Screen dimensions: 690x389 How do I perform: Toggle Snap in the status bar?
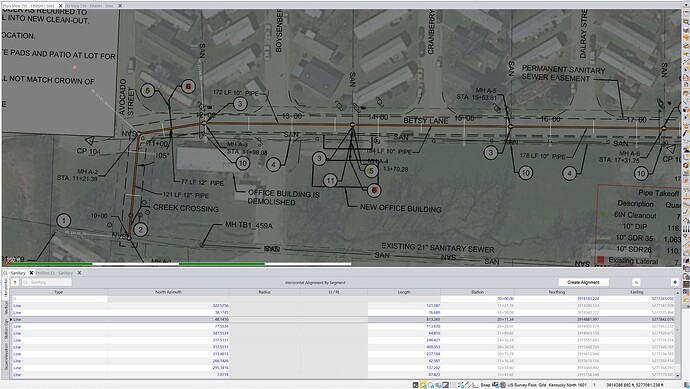pyautogui.click(x=485, y=385)
